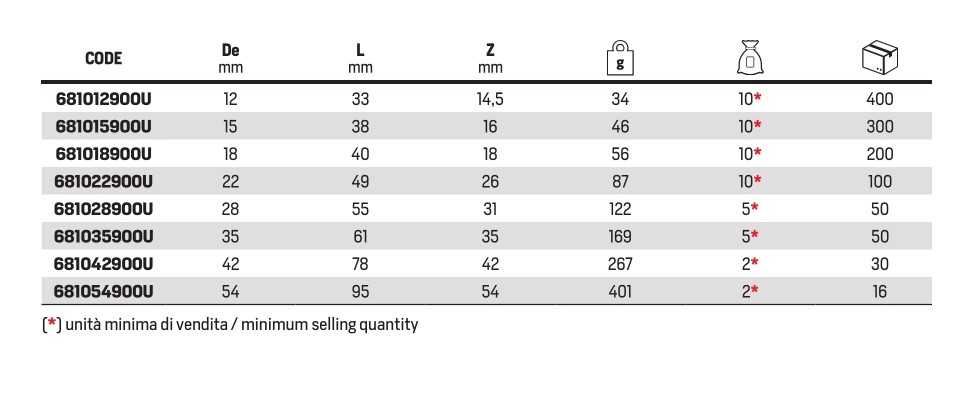Image resolution: width=976 pixels, height=395 pixels.
Task: Click the red asterisk in the footnote
Action: tap(52, 324)
